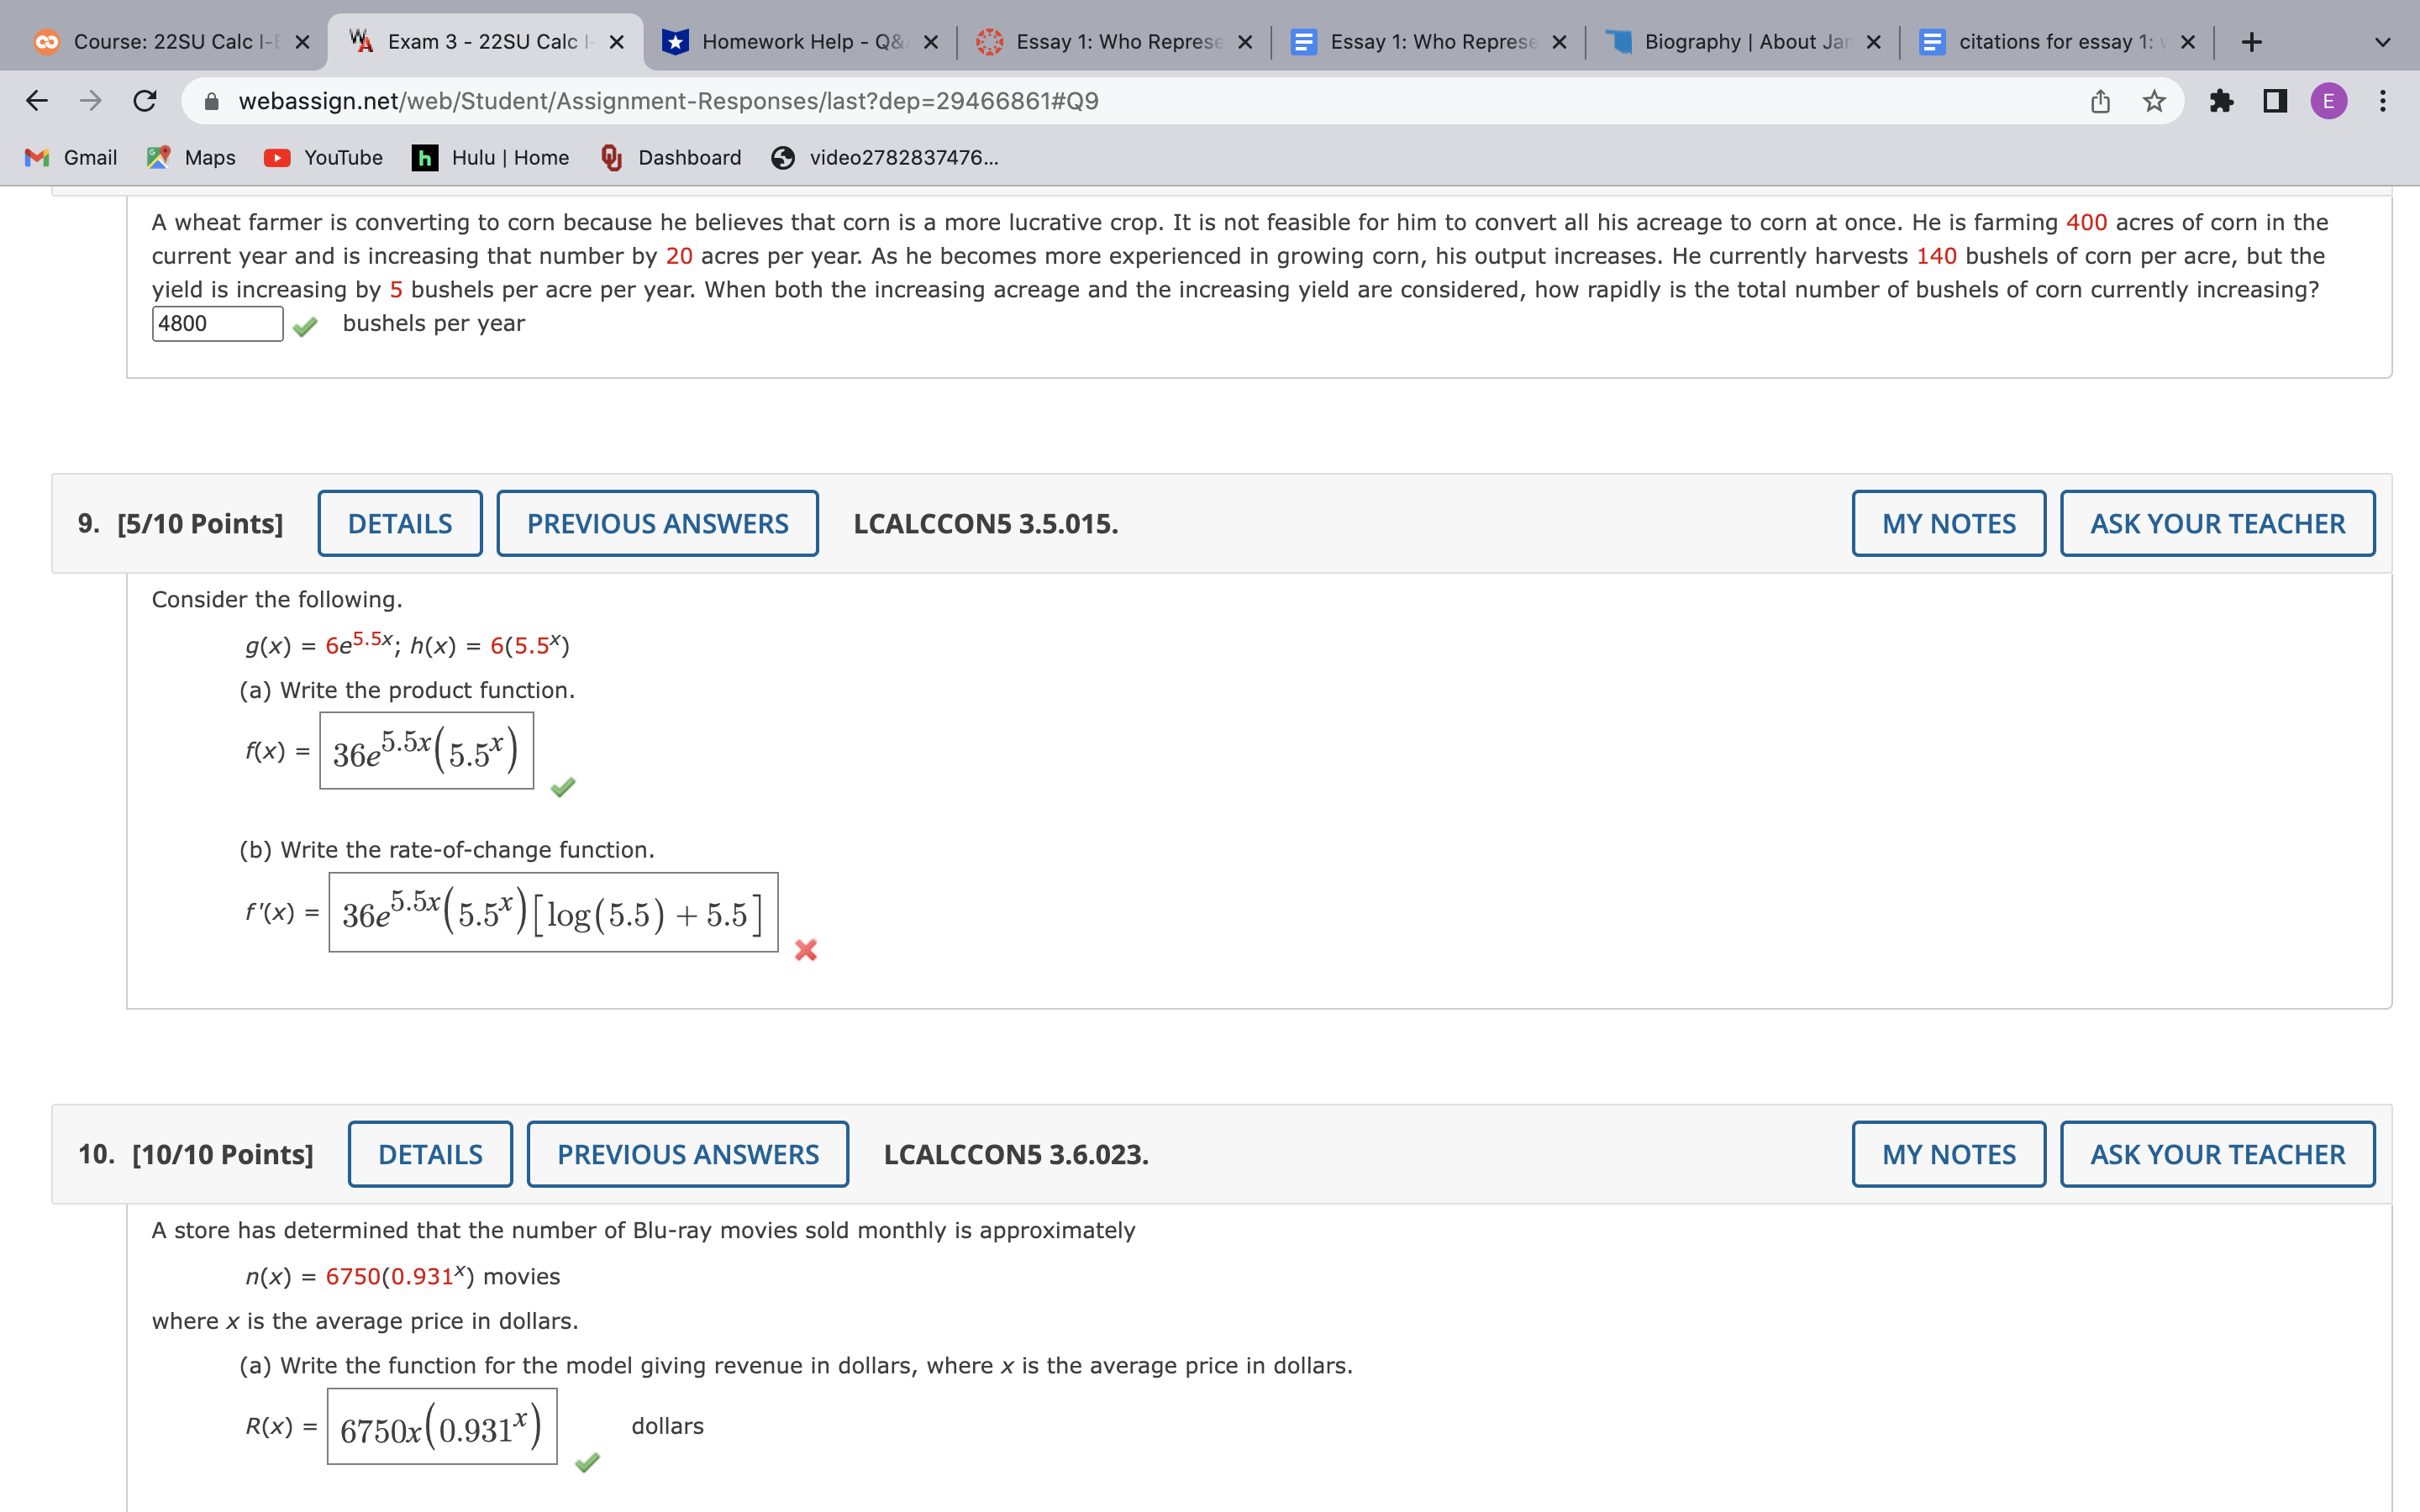
Task: Switch to the Homework Help tab
Action: 790,41
